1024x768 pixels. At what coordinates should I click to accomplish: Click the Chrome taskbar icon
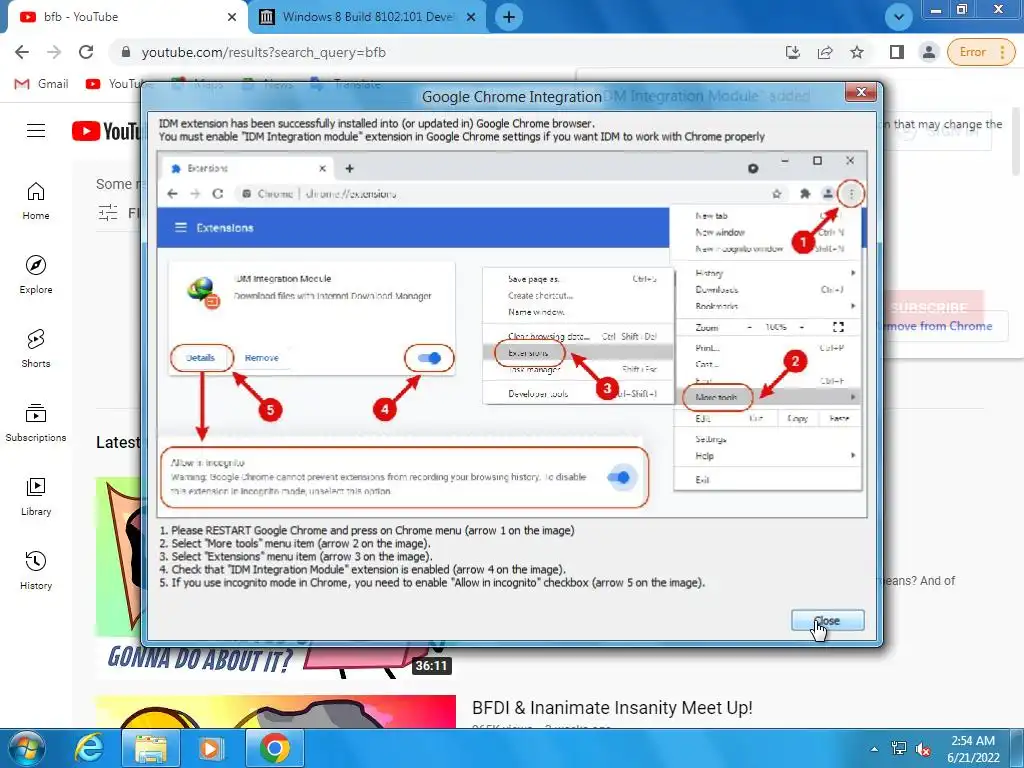pyautogui.click(x=274, y=748)
